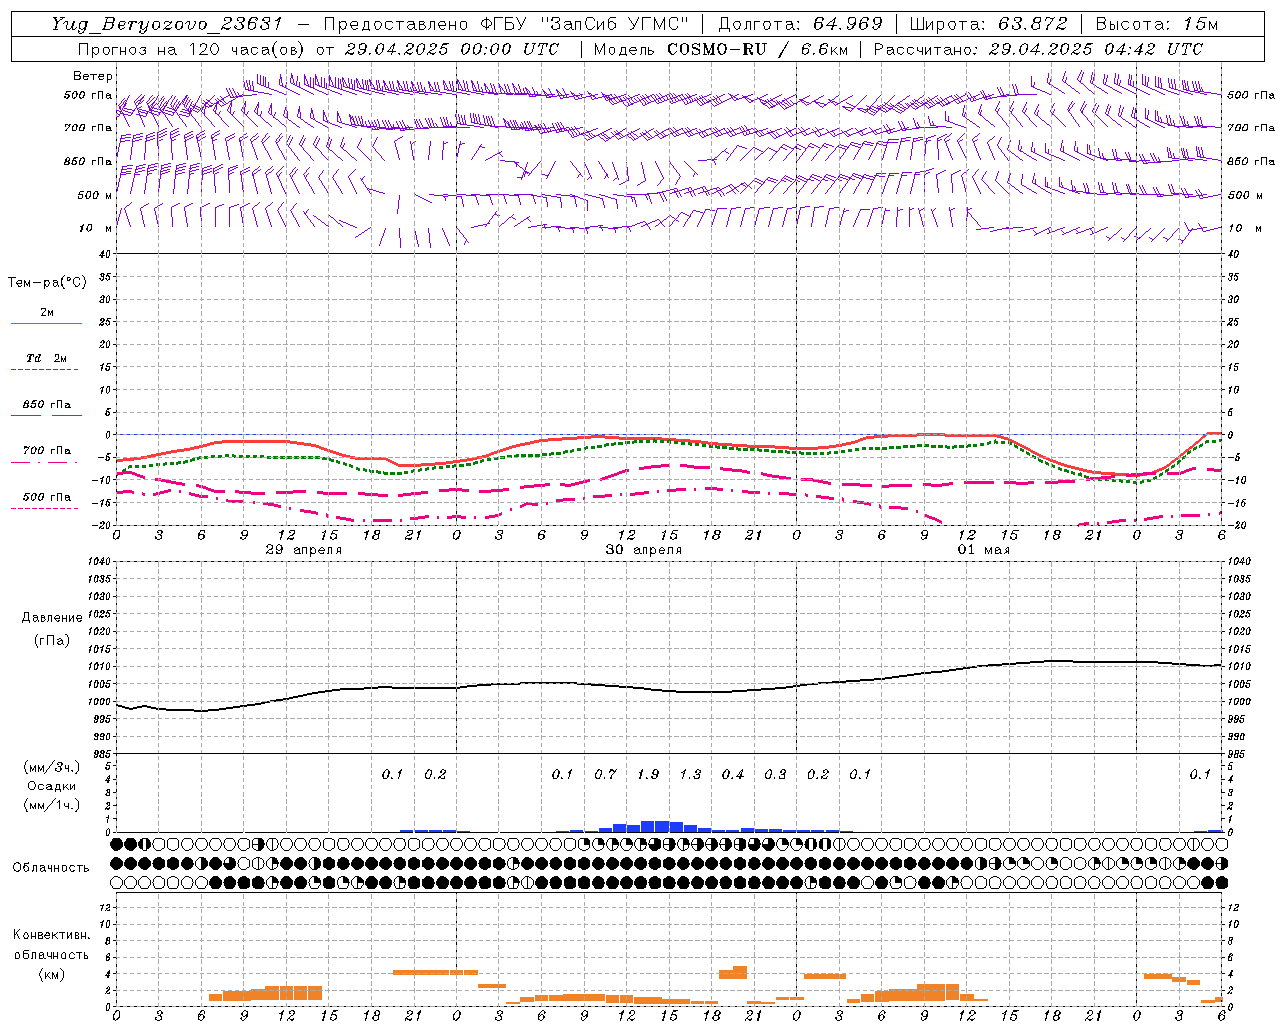Viewport: 1280px width, 1024px height.
Task: Click the 0.4 three-hour precipitation value
Action: [733, 774]
